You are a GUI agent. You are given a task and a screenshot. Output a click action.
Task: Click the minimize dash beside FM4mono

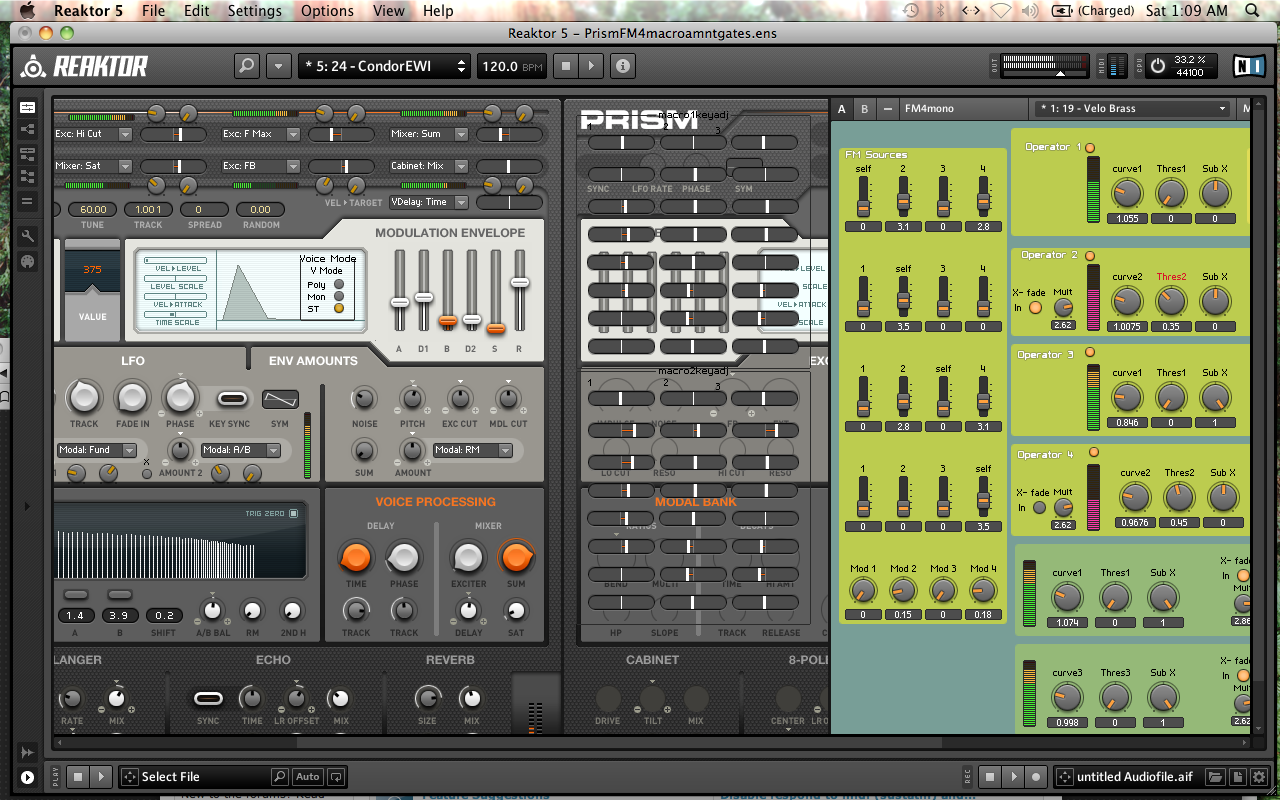(887, 108)
